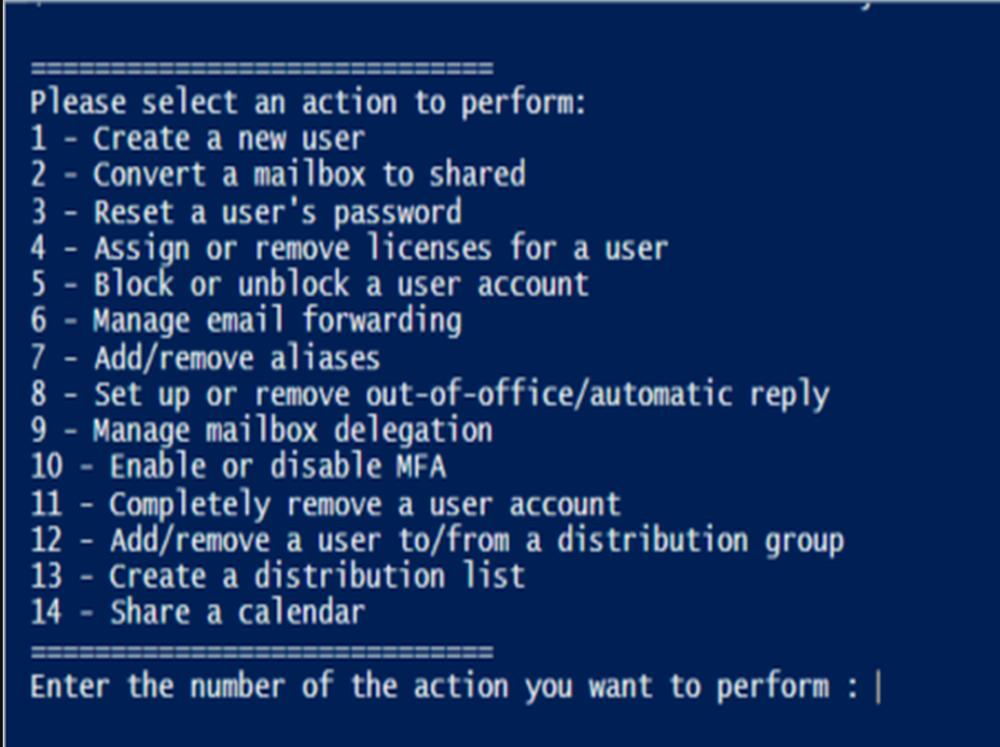Click the 'Add/remove aliases' option line

click(x=205, y=357)
